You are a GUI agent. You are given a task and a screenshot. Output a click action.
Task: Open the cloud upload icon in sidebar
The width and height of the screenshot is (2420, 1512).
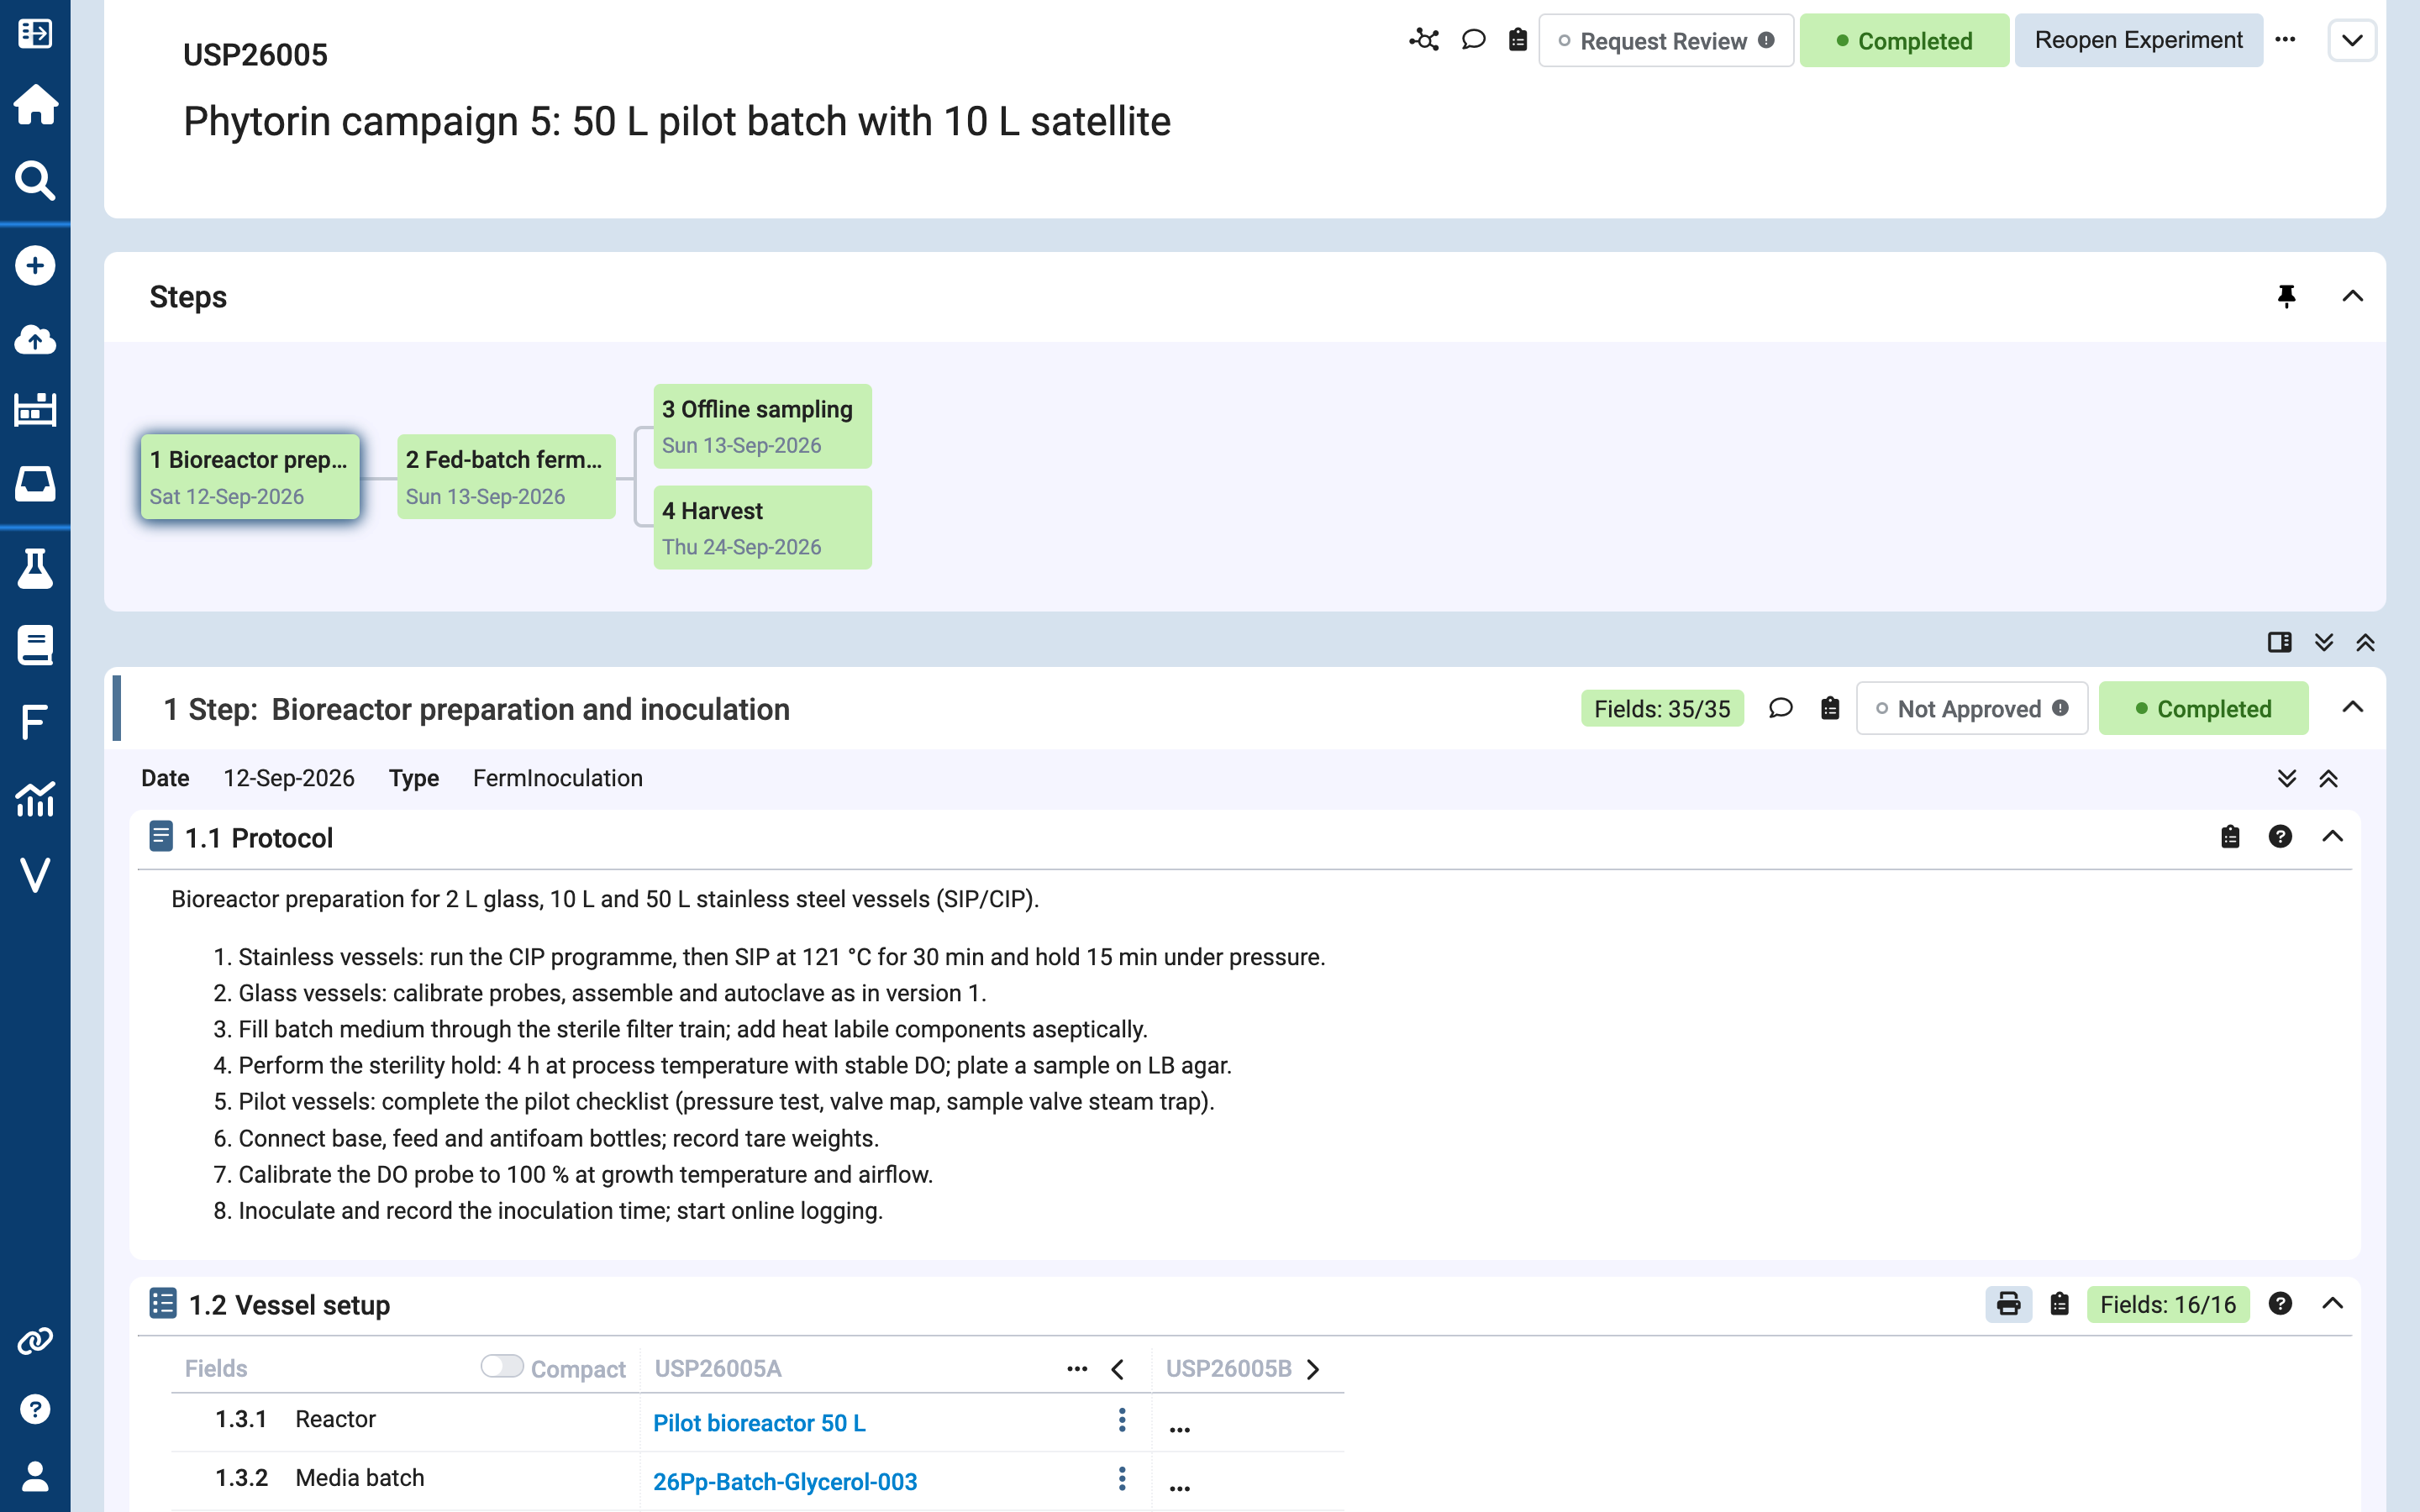click(x=35, y=340)
